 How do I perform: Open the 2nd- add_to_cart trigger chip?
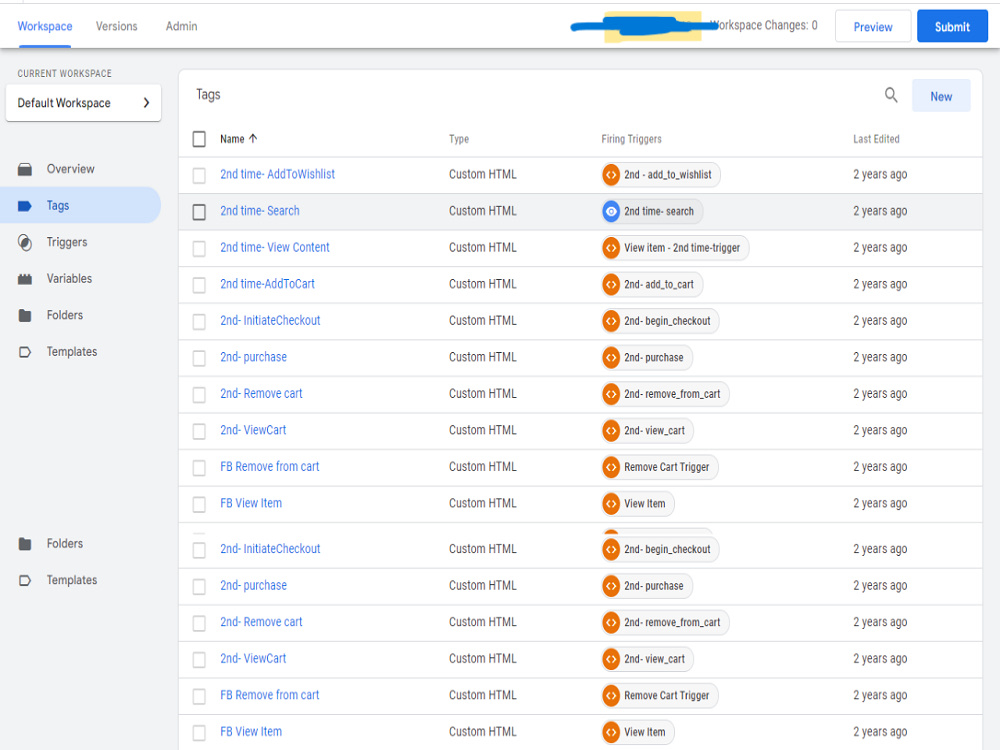pyautogui.click(x=652, y=284)
